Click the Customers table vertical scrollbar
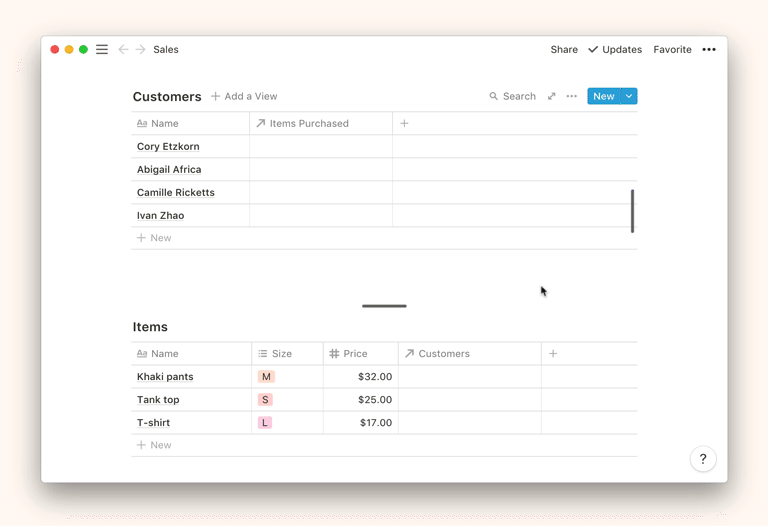 tap(632, 211)
